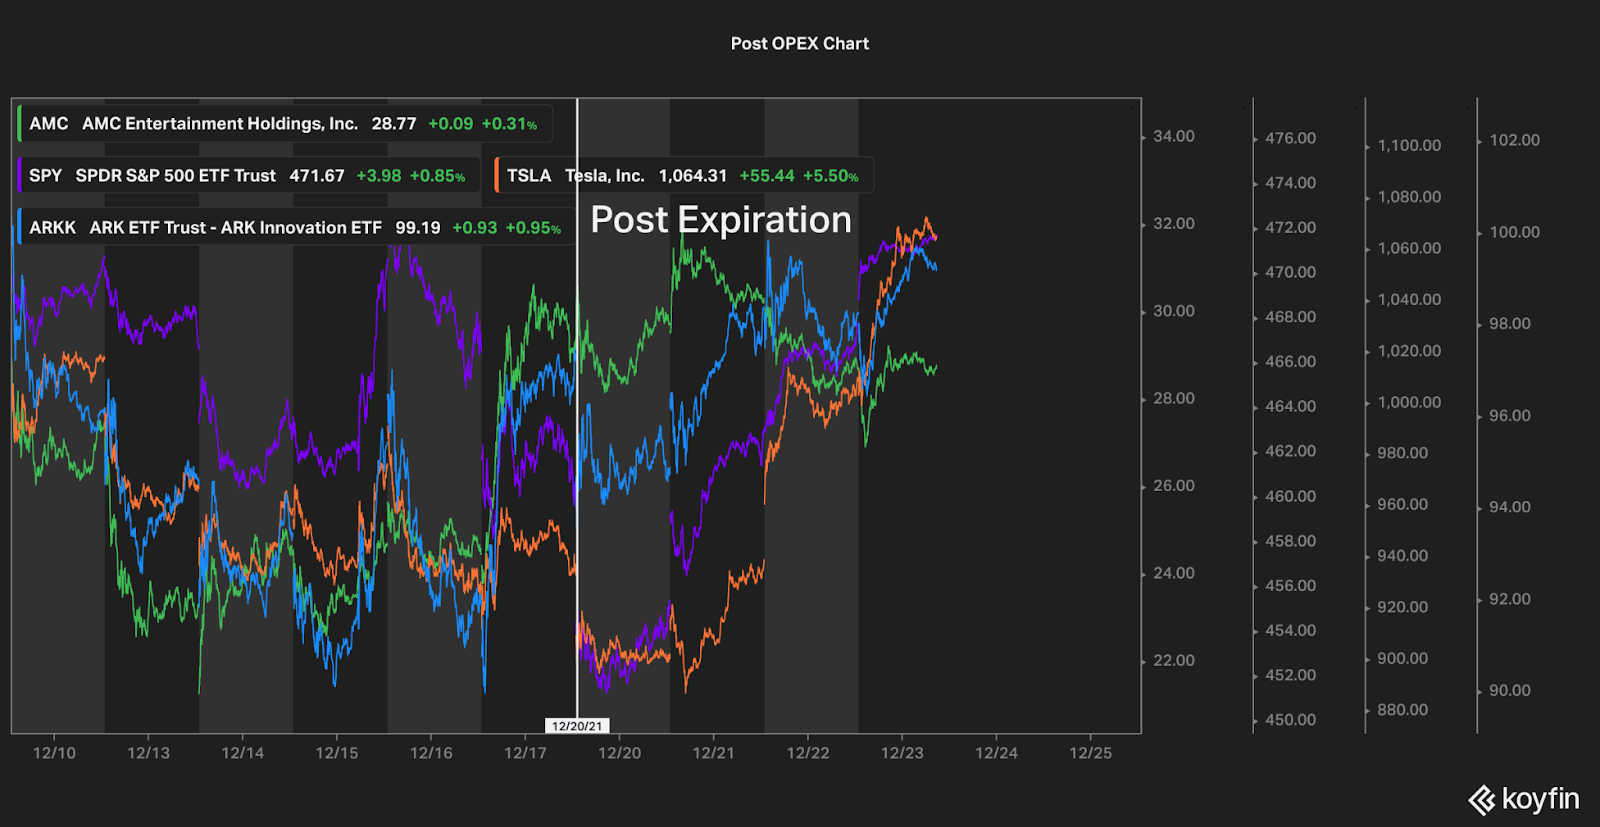Click the 12/25 date on time axis
1600x827 pixels.
1091,753
